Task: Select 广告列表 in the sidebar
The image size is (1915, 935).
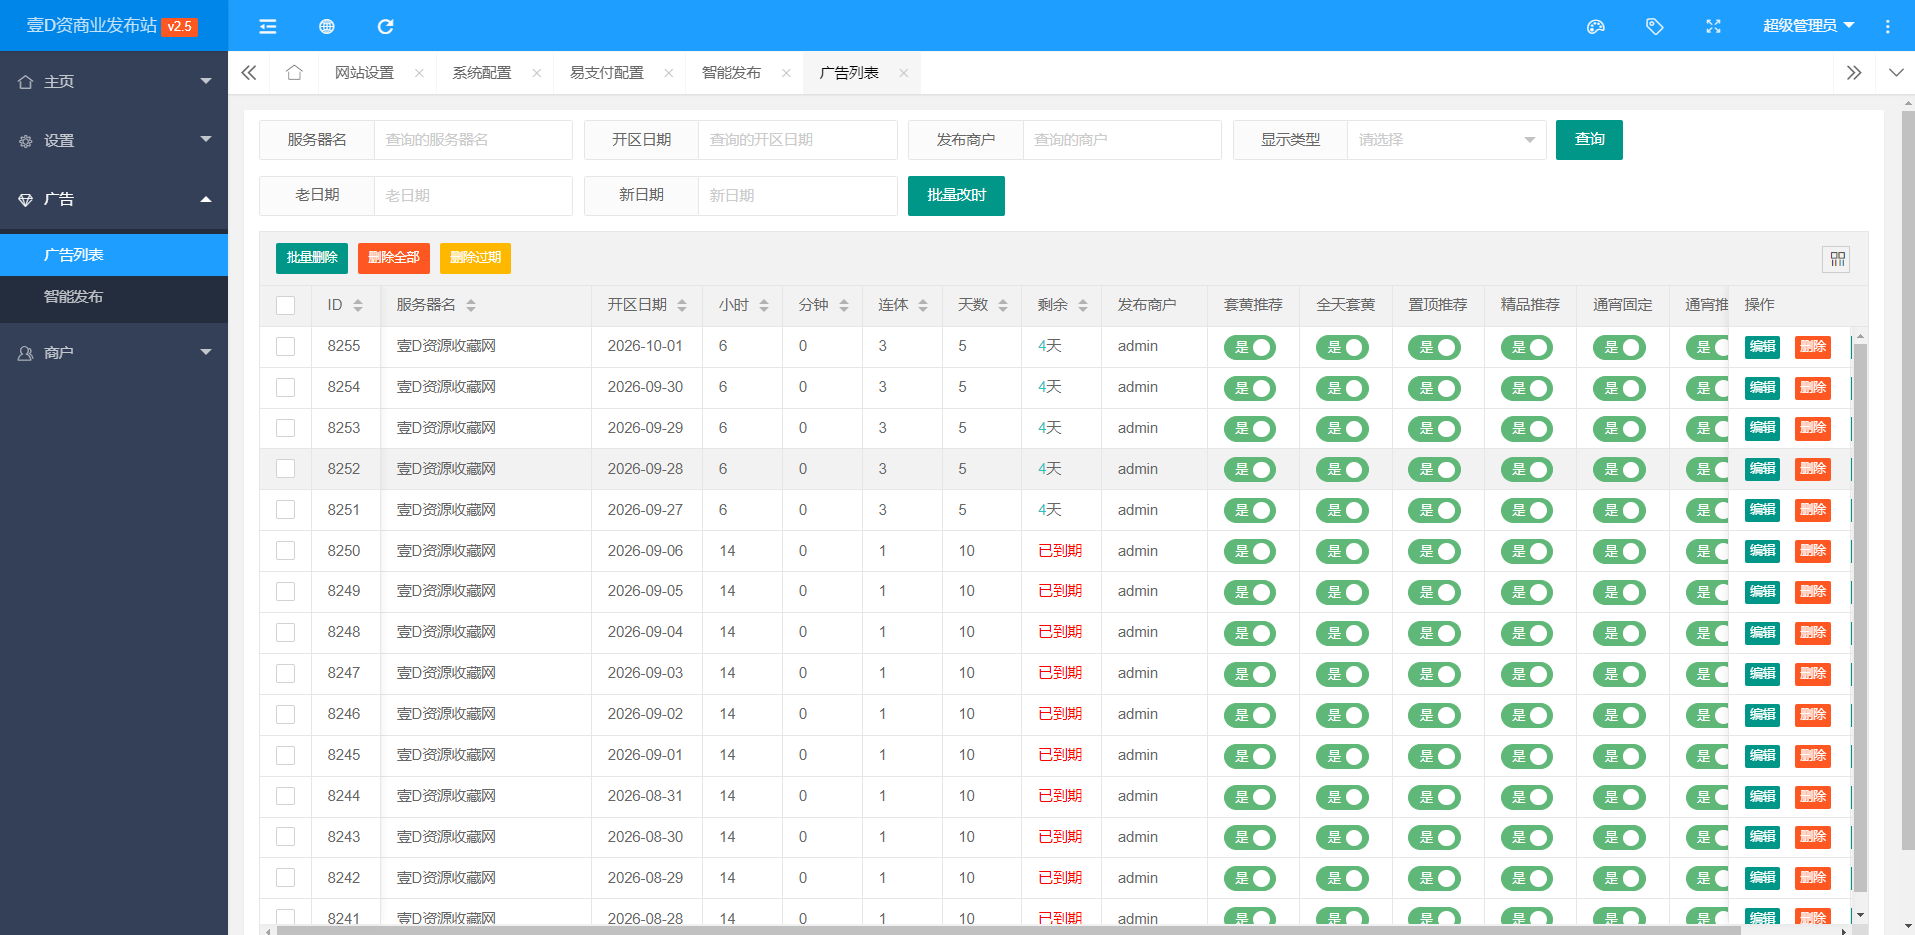Action: tap(114, 255)
